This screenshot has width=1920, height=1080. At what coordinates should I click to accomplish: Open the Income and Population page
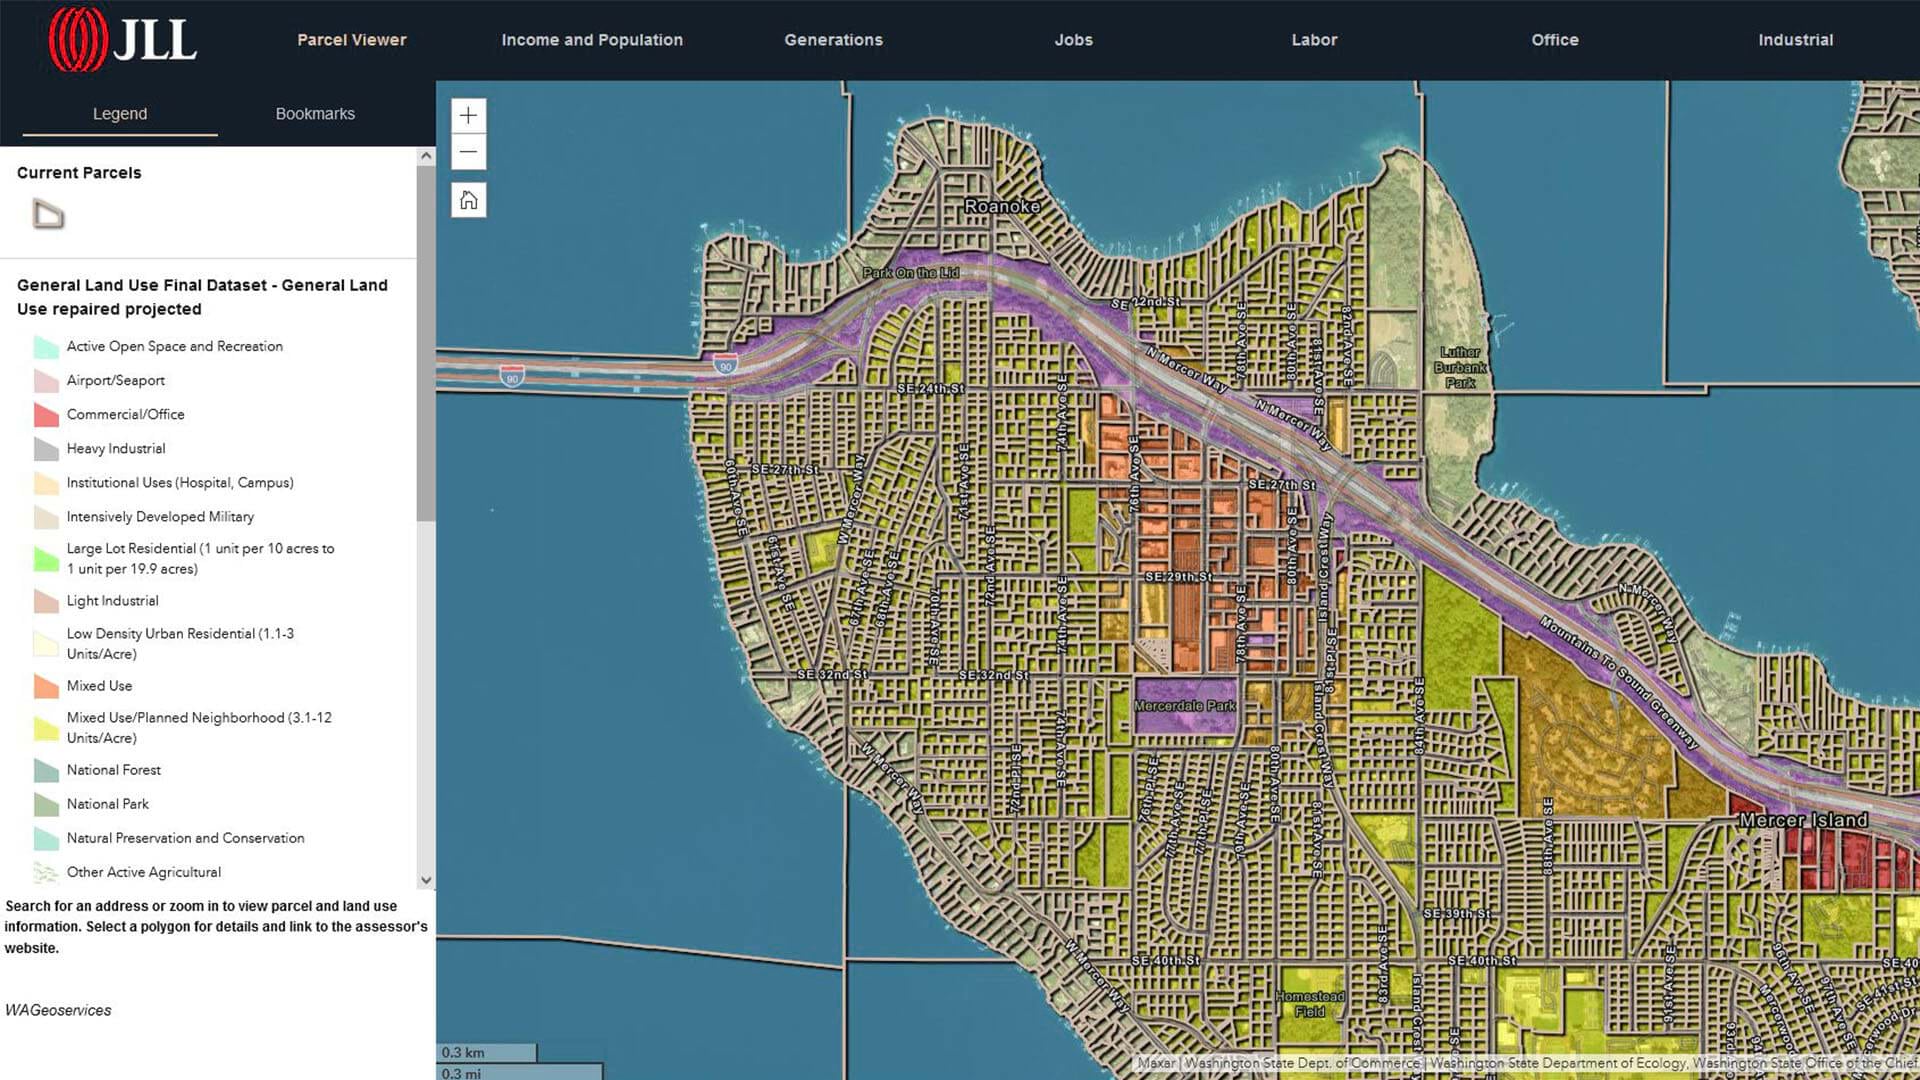click(592, 40)
